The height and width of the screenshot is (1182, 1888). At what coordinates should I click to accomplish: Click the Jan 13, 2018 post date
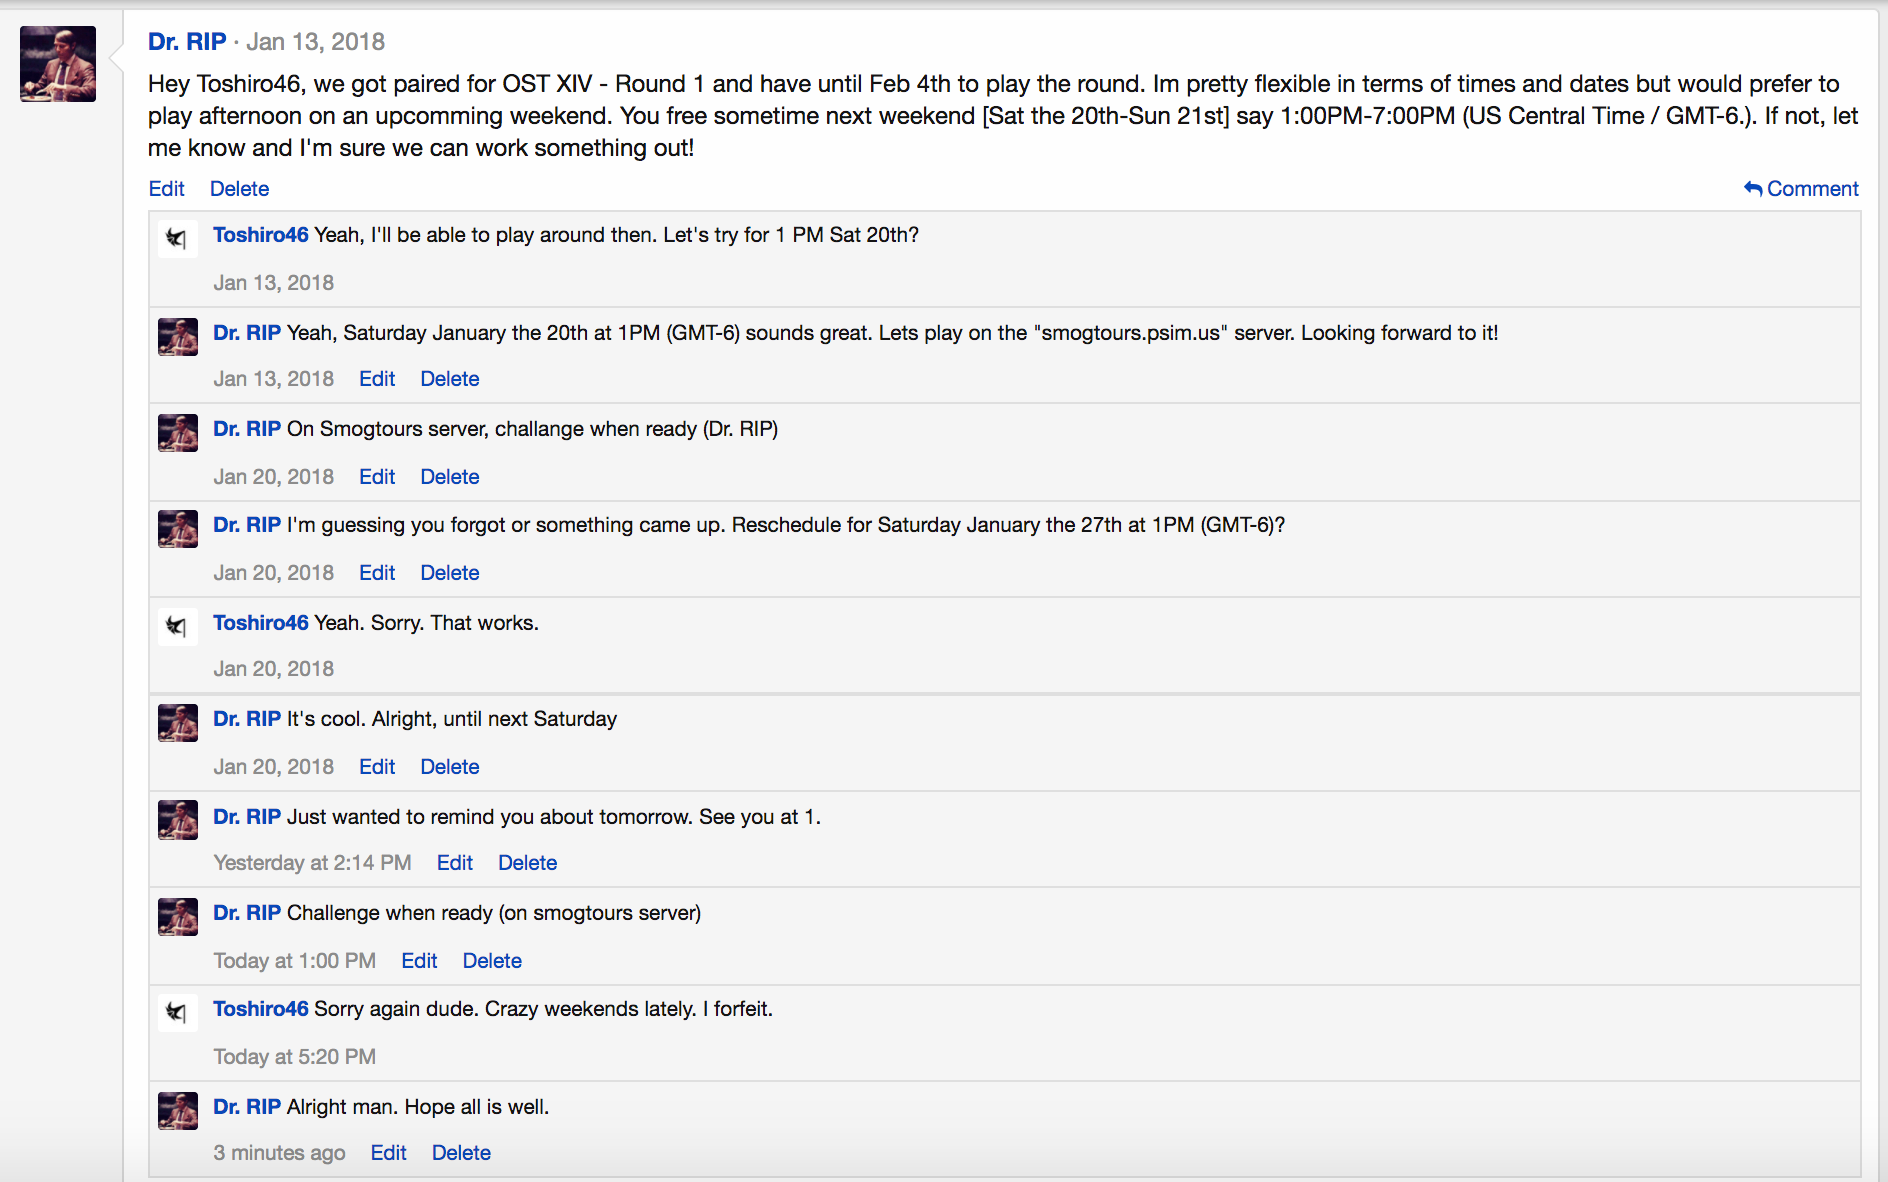[315, 42]
